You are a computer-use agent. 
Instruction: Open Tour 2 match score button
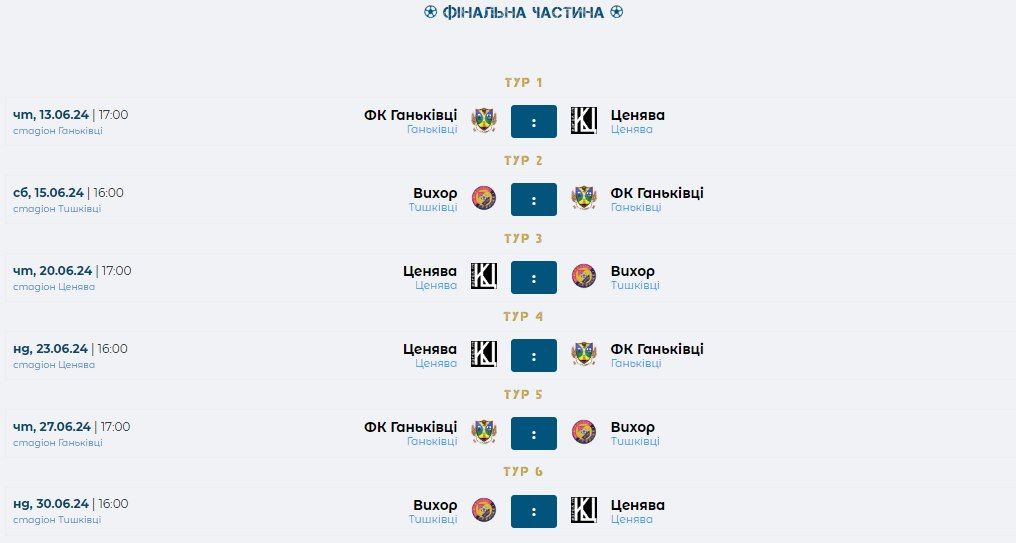coord(534,199)
